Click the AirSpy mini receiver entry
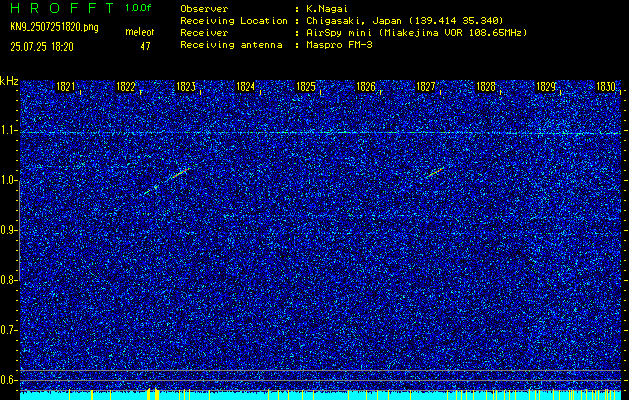The image size is (629, 400). click(416, 32)
